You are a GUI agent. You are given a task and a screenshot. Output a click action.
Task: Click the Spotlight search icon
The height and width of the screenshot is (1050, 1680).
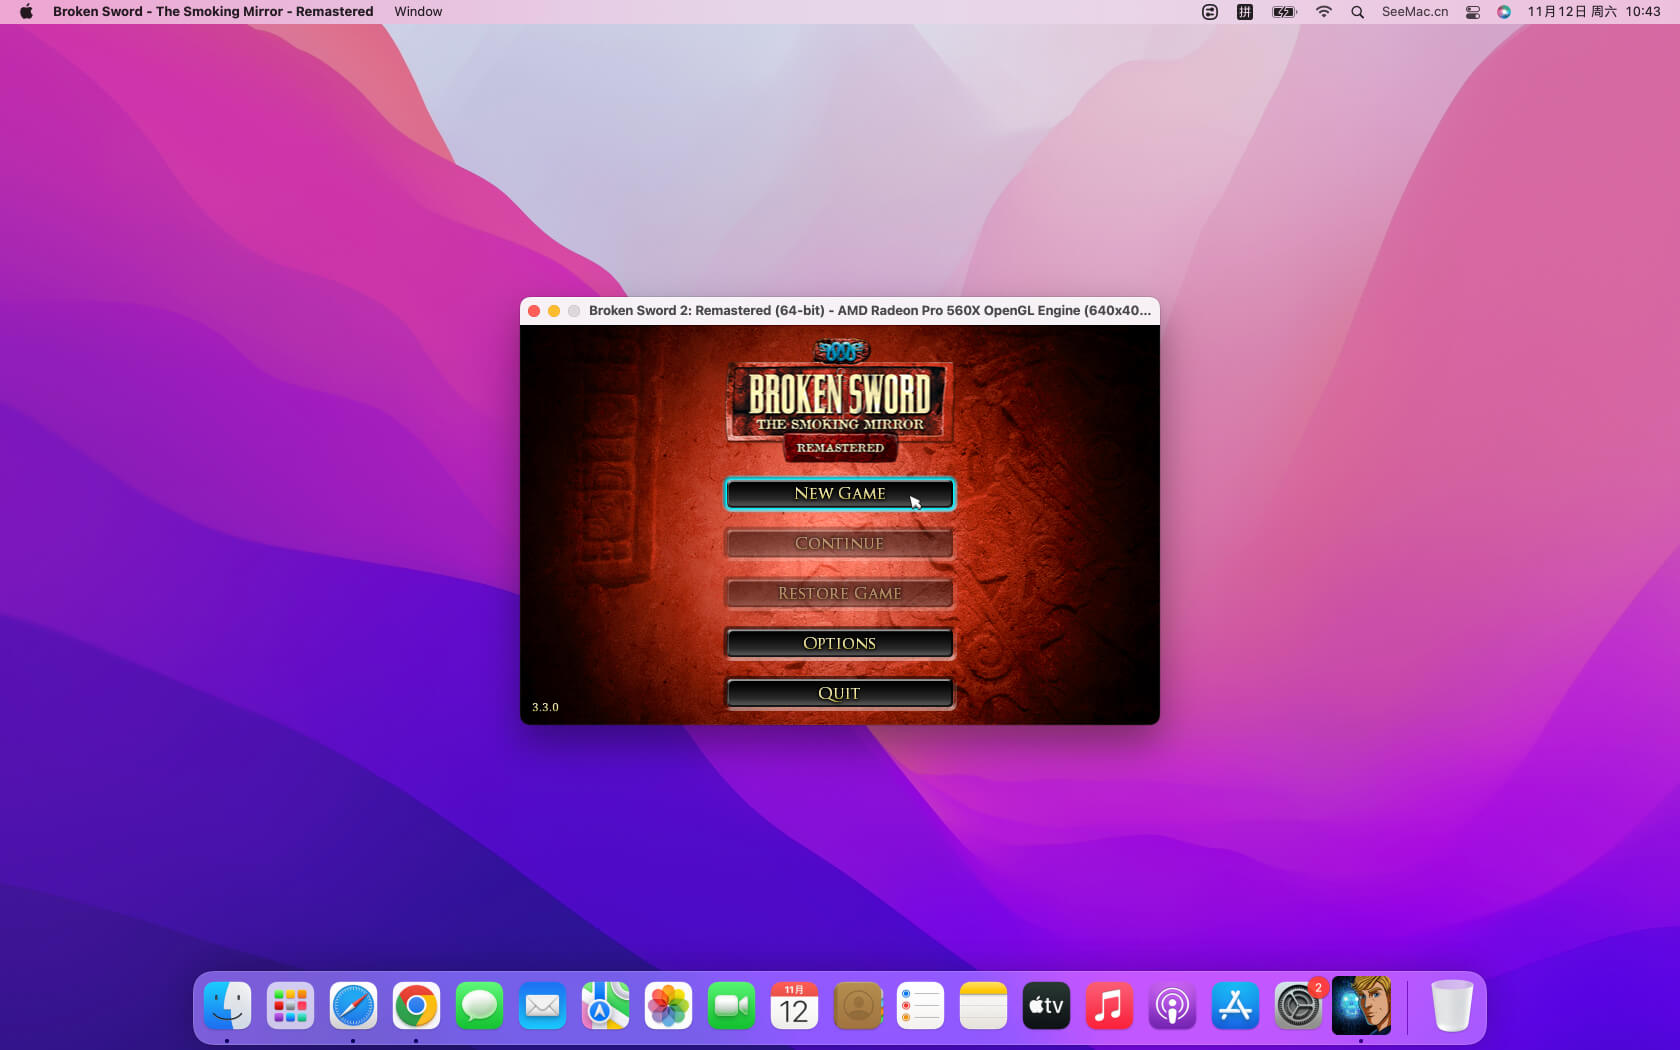click(x=1357, y=12)
